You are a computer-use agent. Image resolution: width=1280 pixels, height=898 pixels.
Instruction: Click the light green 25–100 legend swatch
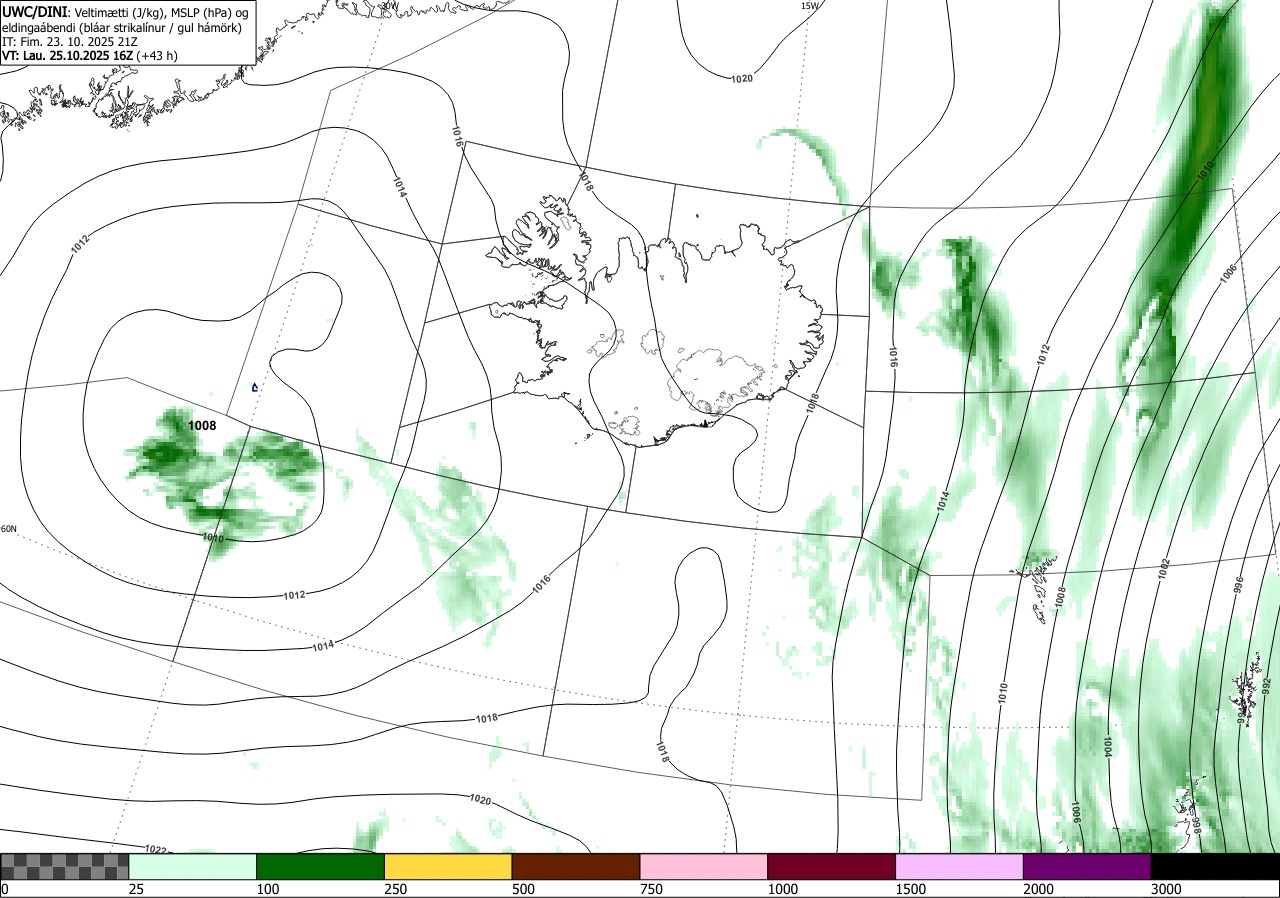(x=193, y=866)
